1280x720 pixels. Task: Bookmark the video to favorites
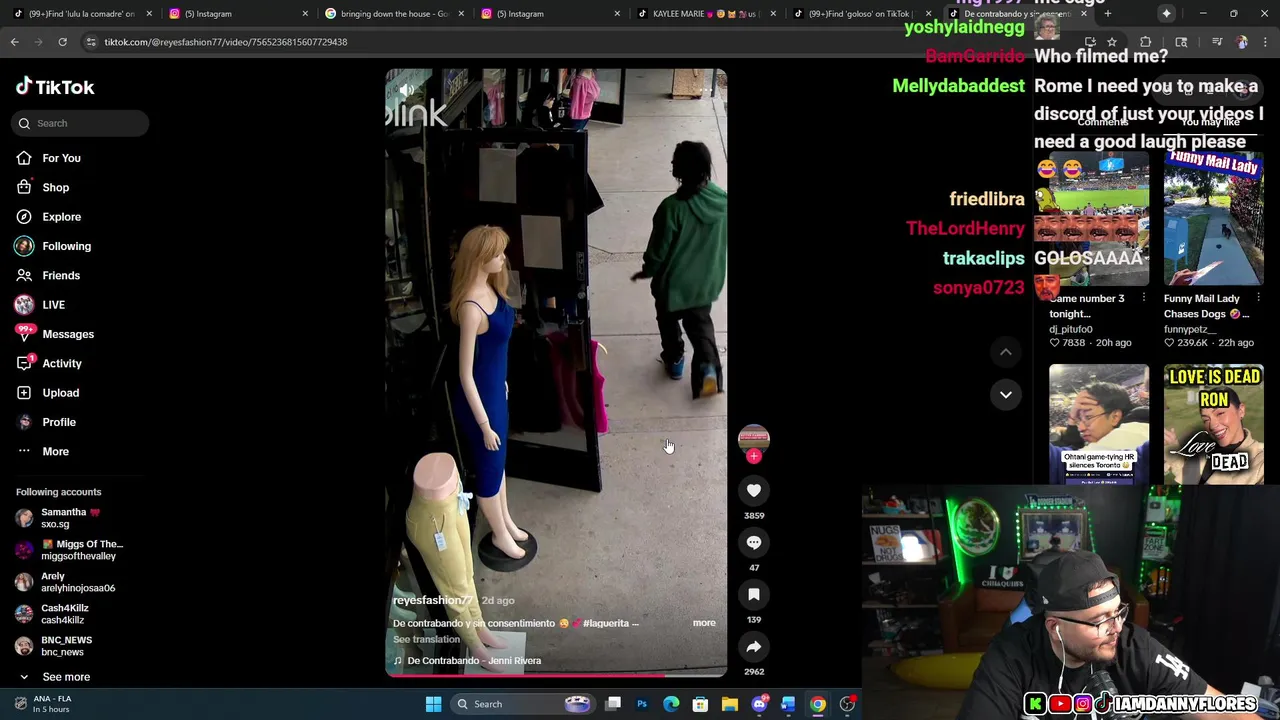(x=754, y=594)
